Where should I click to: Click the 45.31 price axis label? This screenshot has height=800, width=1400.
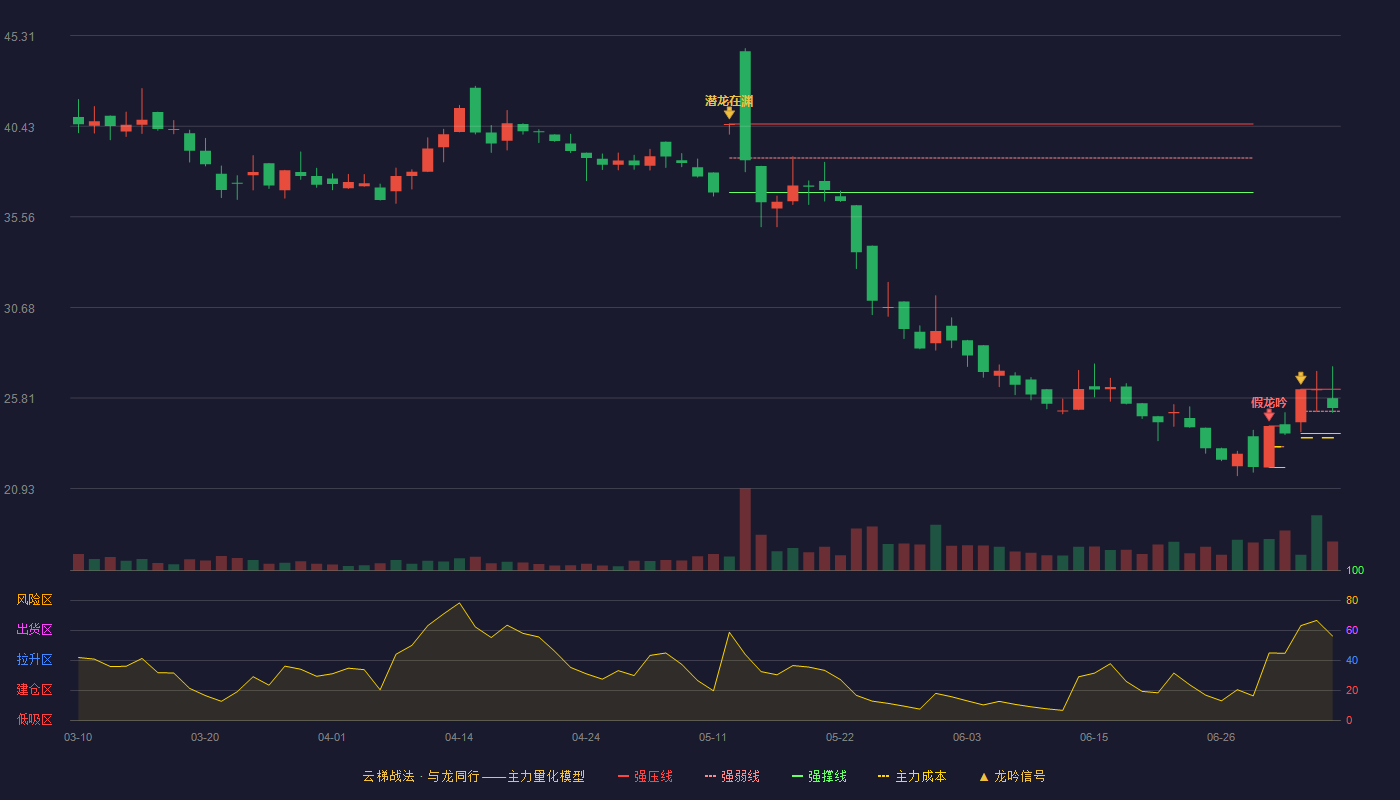point(19,37)
